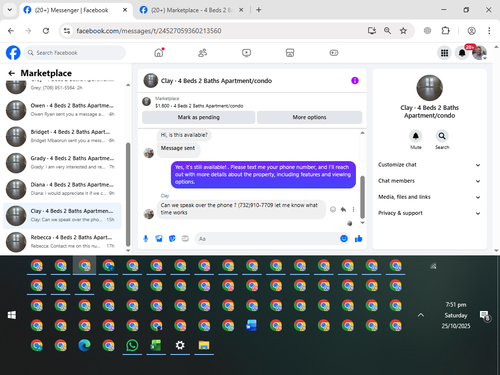This screenshot has width=500, height=375.
Task: Open the notifications bell icon
Action: point(462,53)
